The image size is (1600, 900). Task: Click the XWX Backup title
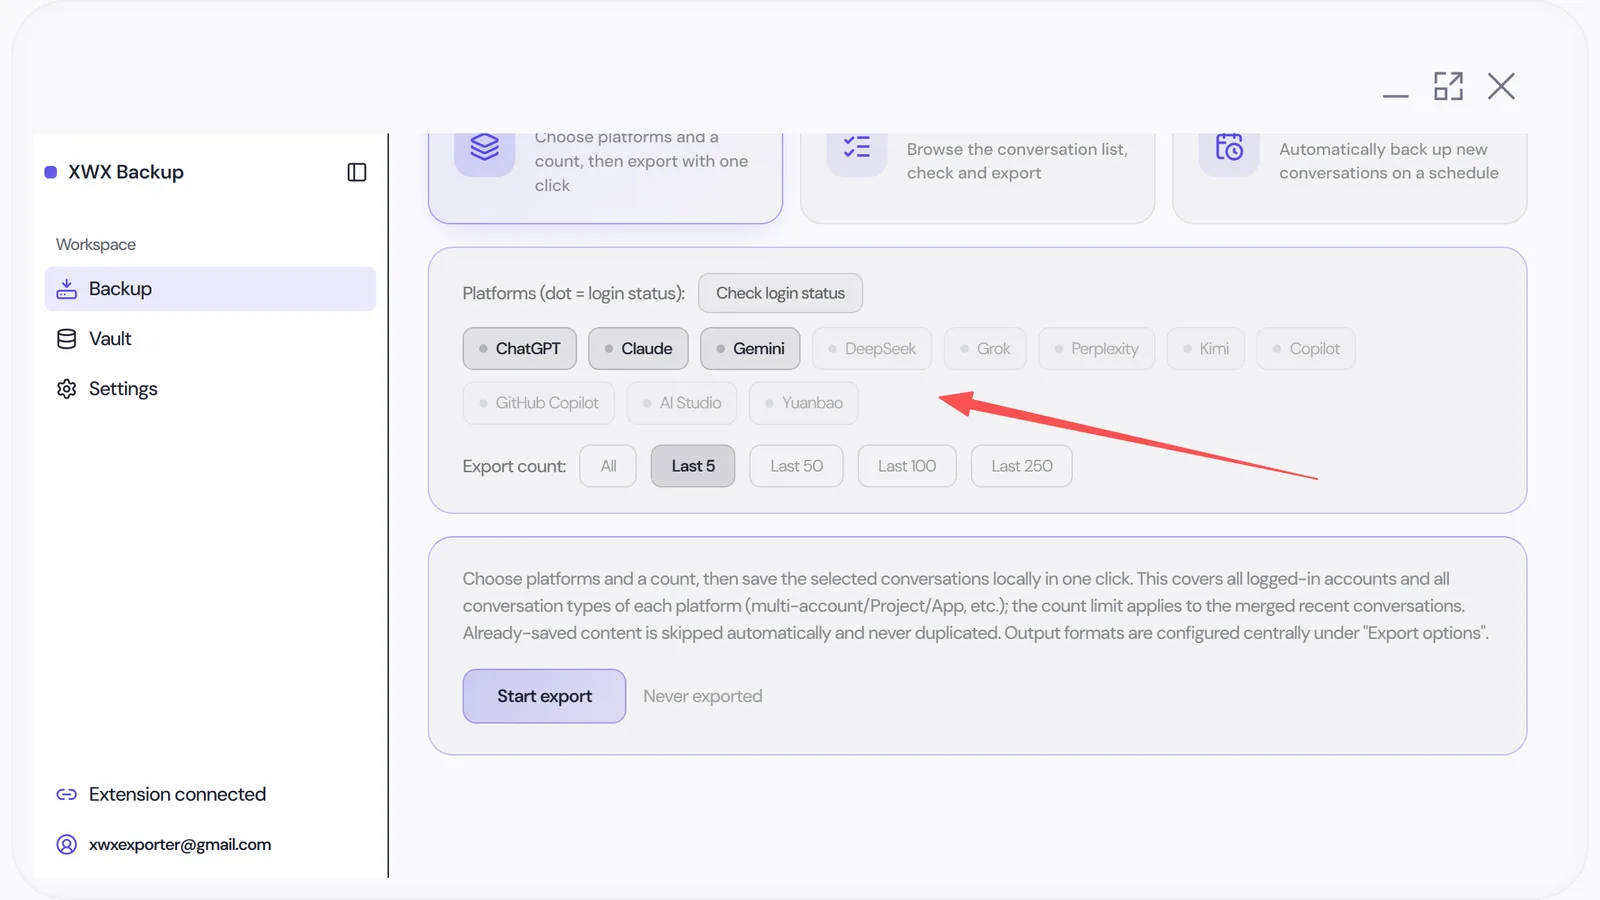click(x=126, y=172)
